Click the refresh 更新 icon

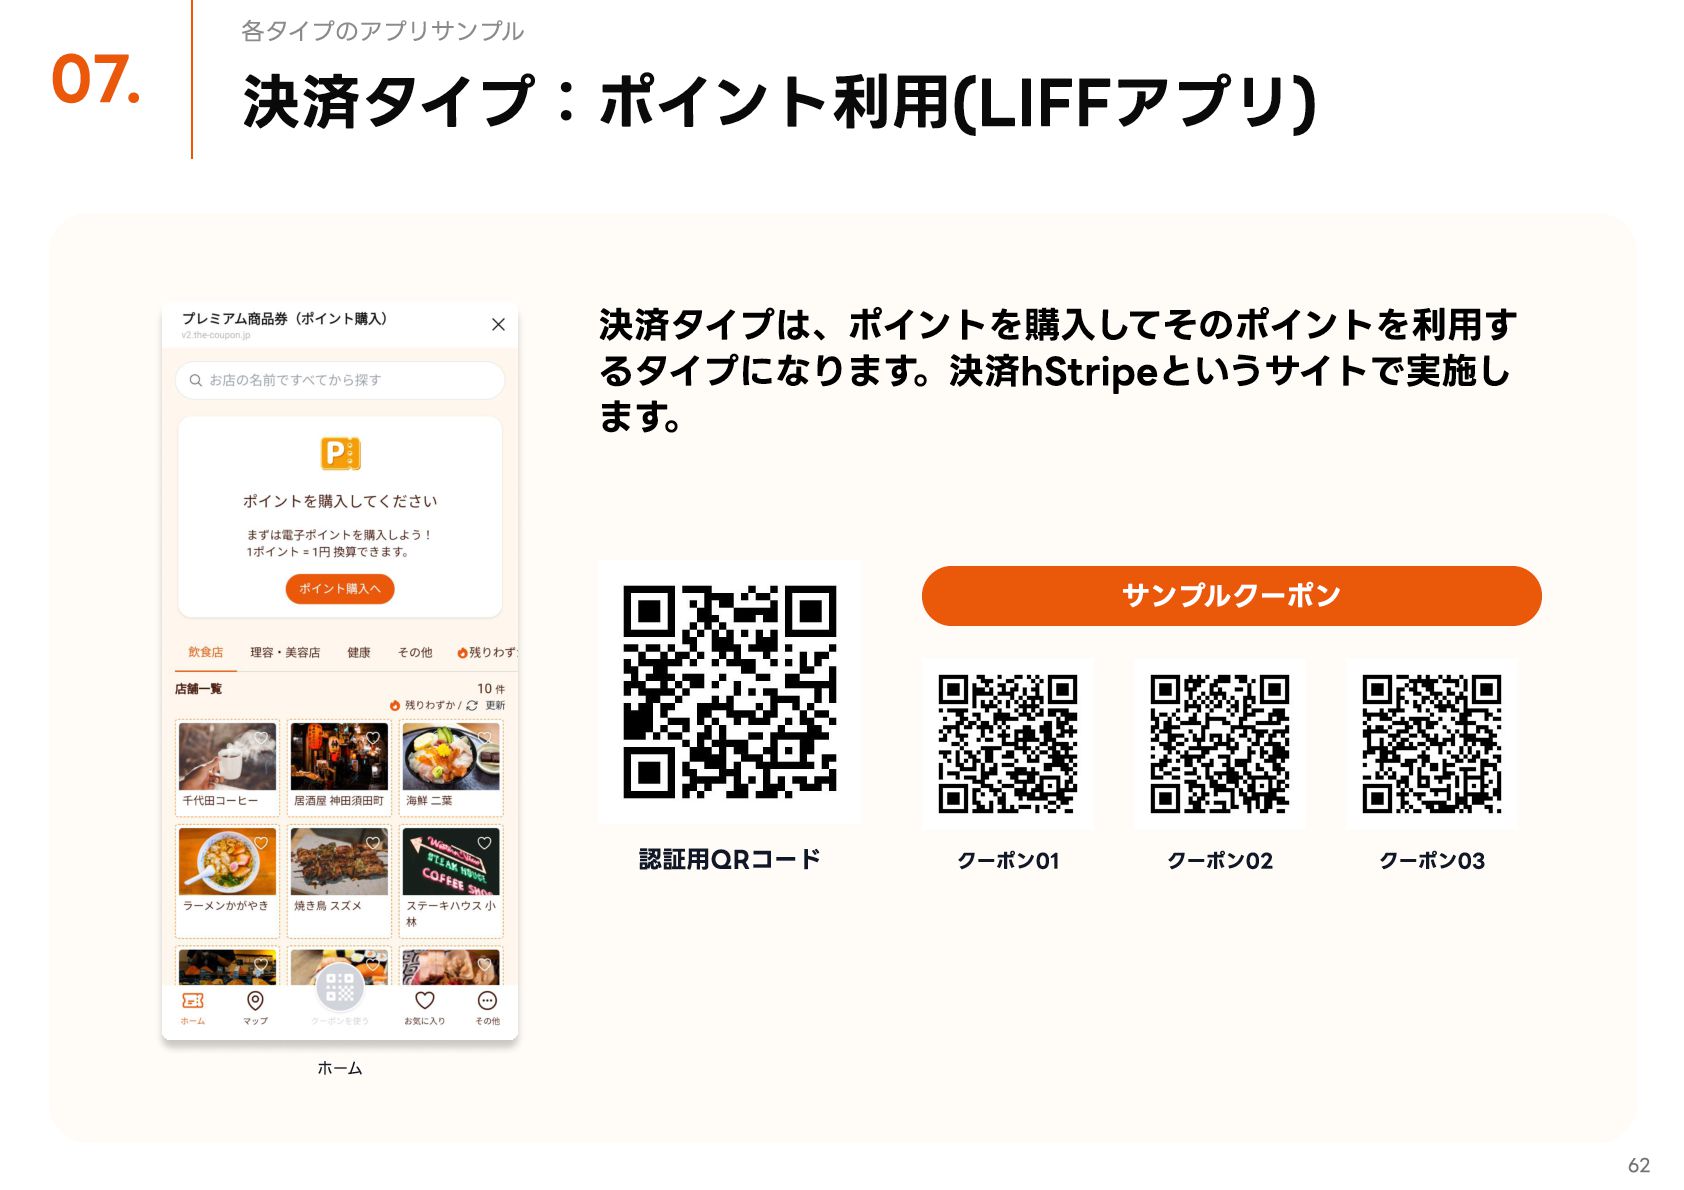click(x=472, y=705)
